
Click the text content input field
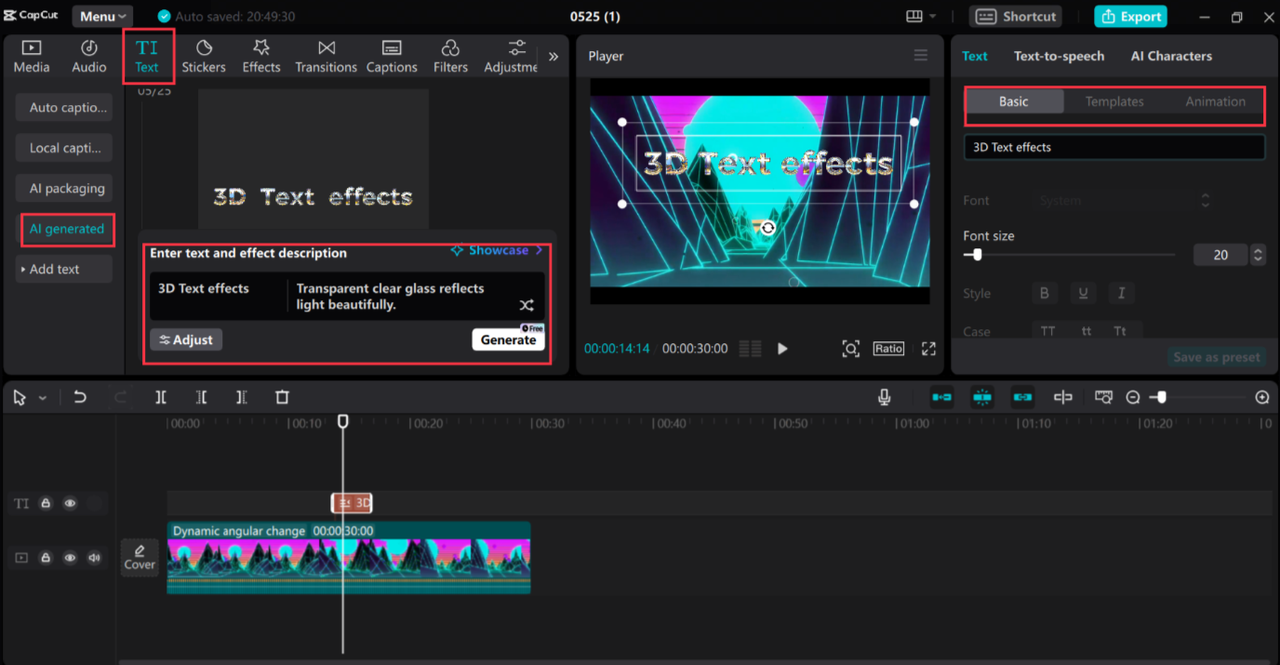[x=1114, y=147]
